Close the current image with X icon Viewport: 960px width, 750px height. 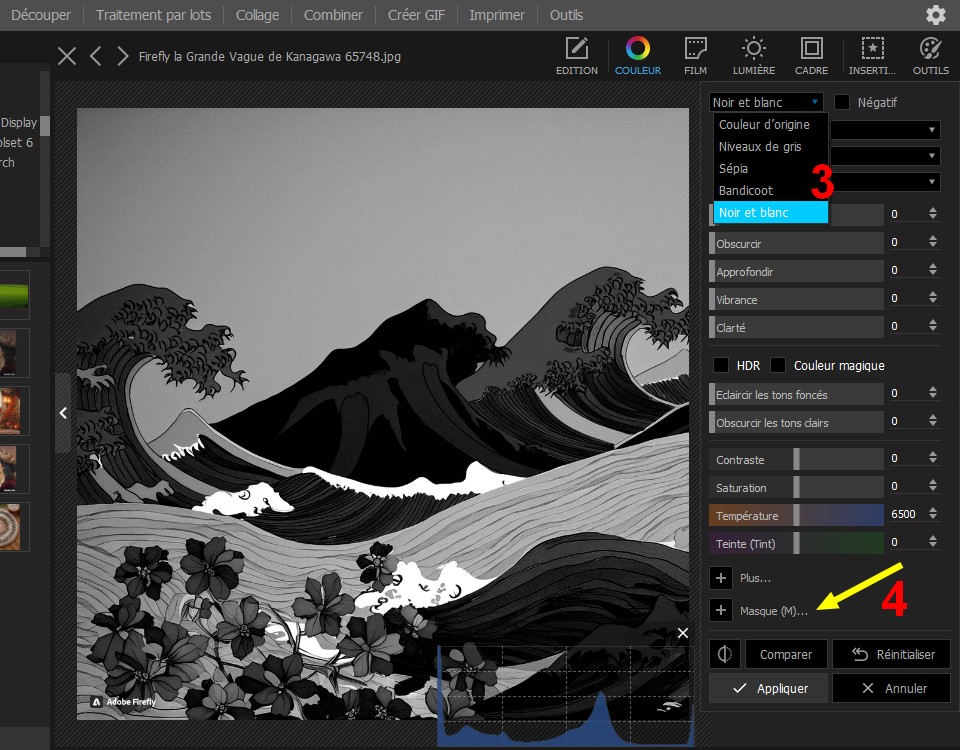(67, 56)
